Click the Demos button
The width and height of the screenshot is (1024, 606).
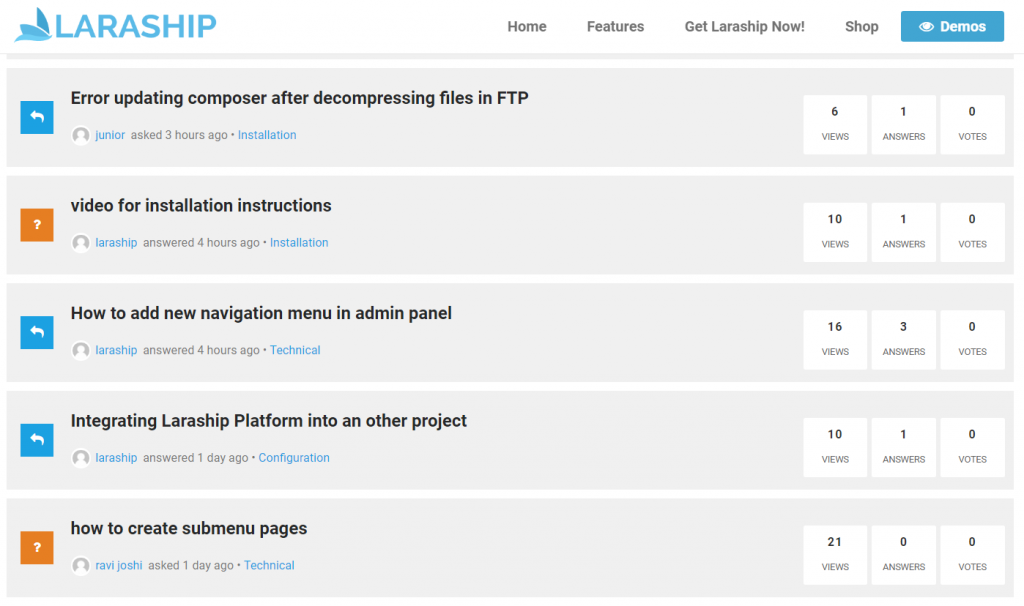coord(952,26)
